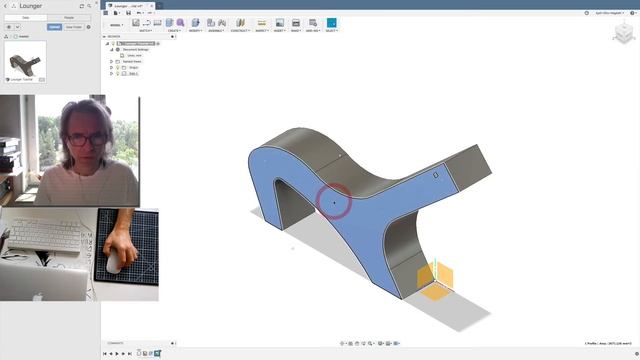This screenshot has height=360, width=640.
Task: Click the Extrude icon in Create
Action: (169, 23)
